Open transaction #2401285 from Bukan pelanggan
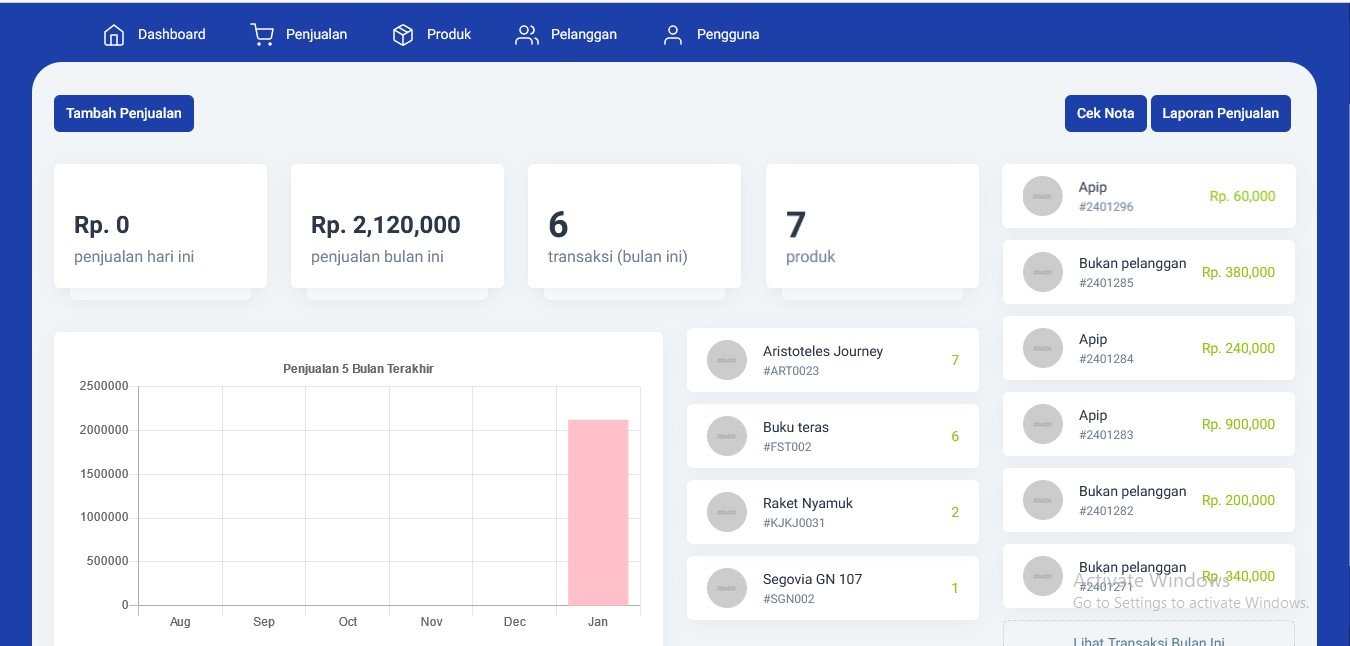The image size is (1350, 646). [1148, 272]
